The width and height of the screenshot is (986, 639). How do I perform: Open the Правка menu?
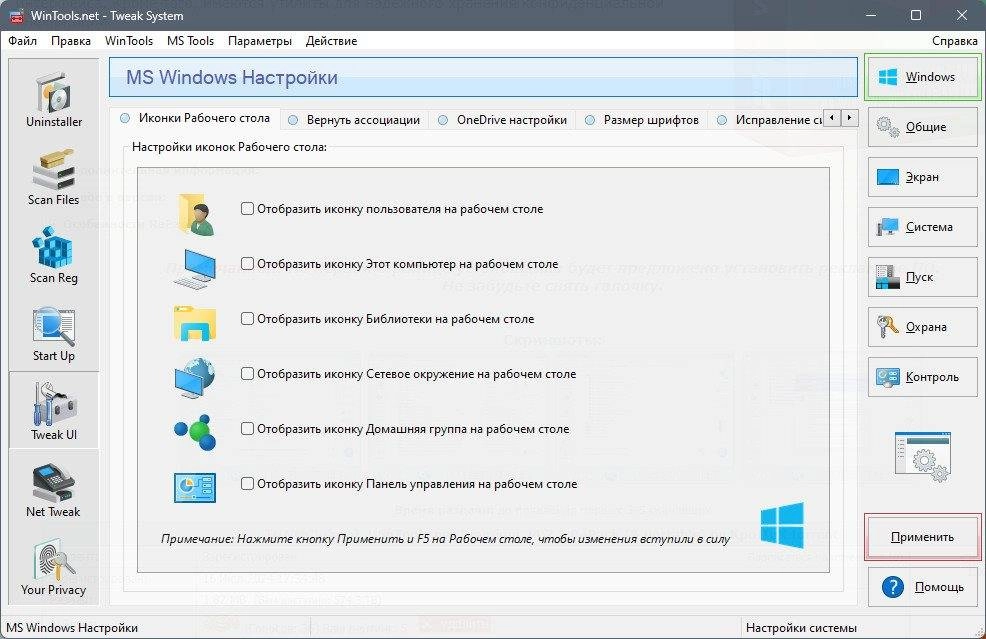(70, 41)
